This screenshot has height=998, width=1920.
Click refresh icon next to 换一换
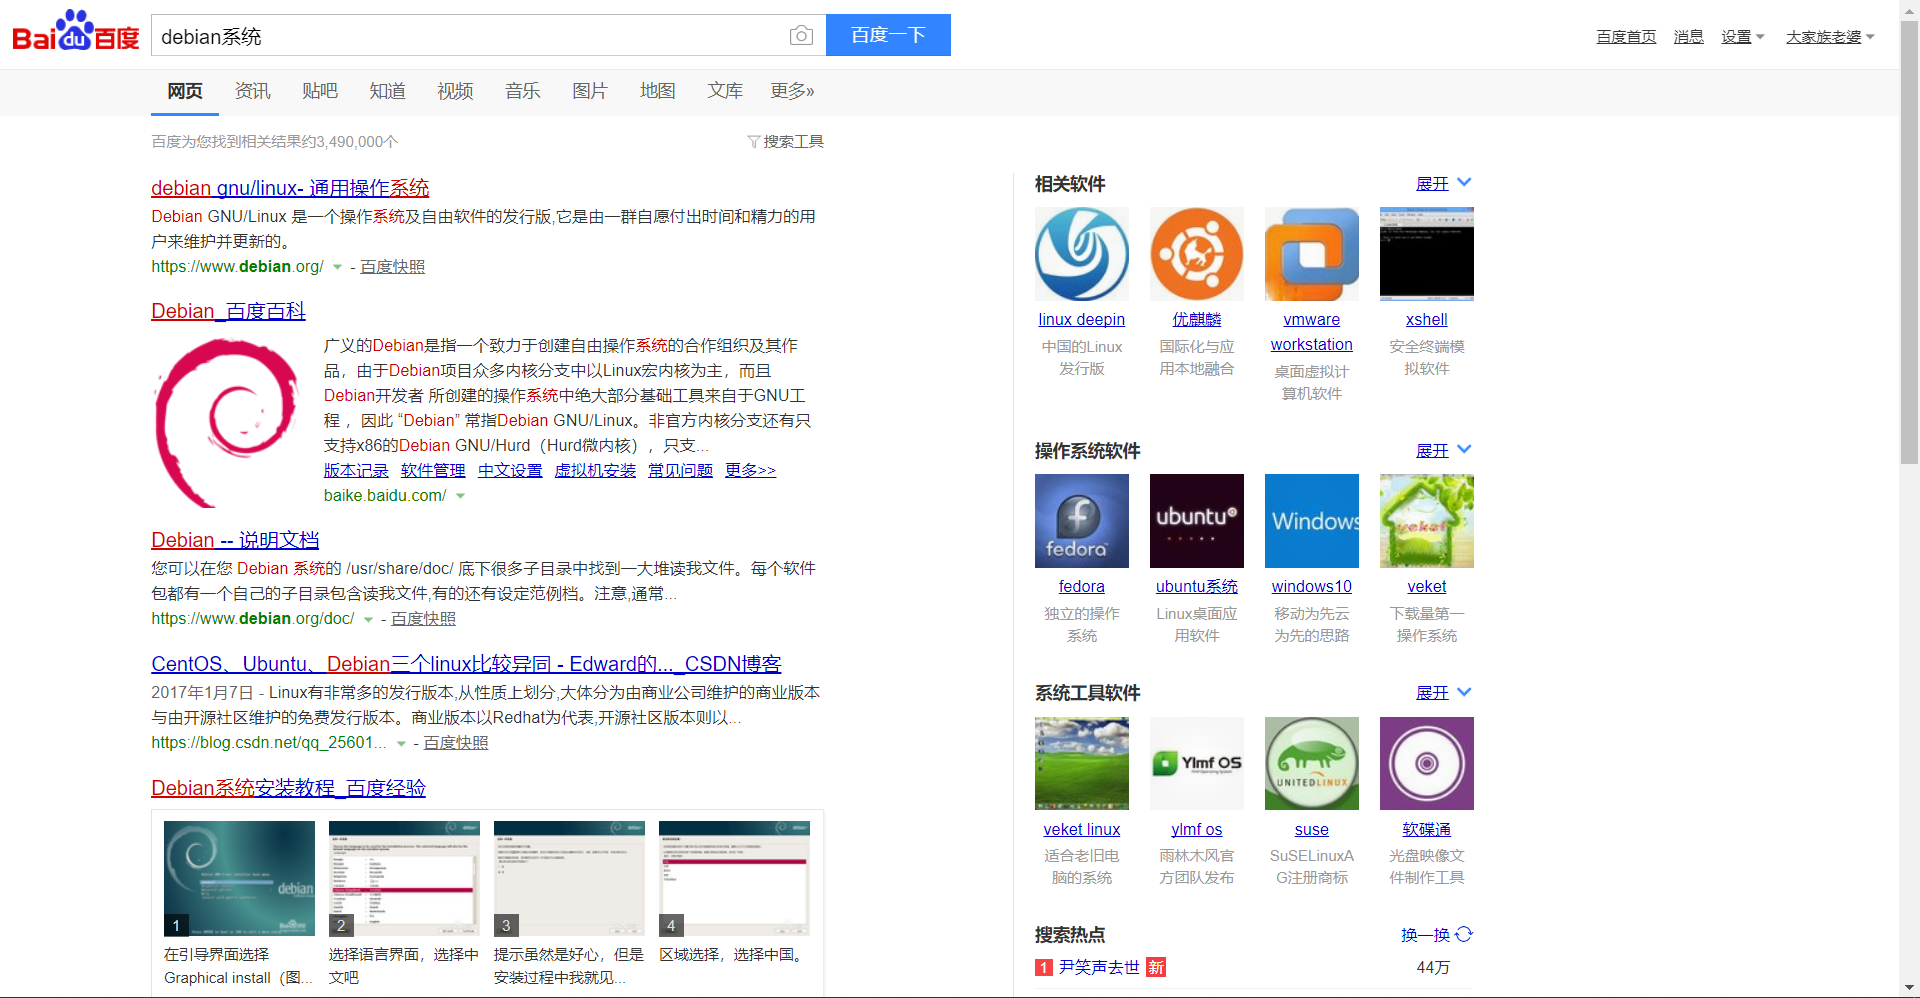coord(1464,935)
